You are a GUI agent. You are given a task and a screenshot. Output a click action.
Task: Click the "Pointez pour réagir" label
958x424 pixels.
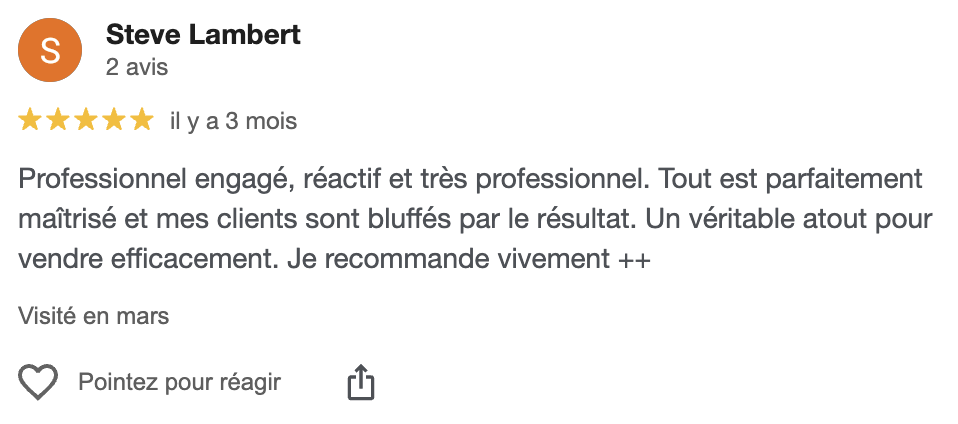(180, 382)
